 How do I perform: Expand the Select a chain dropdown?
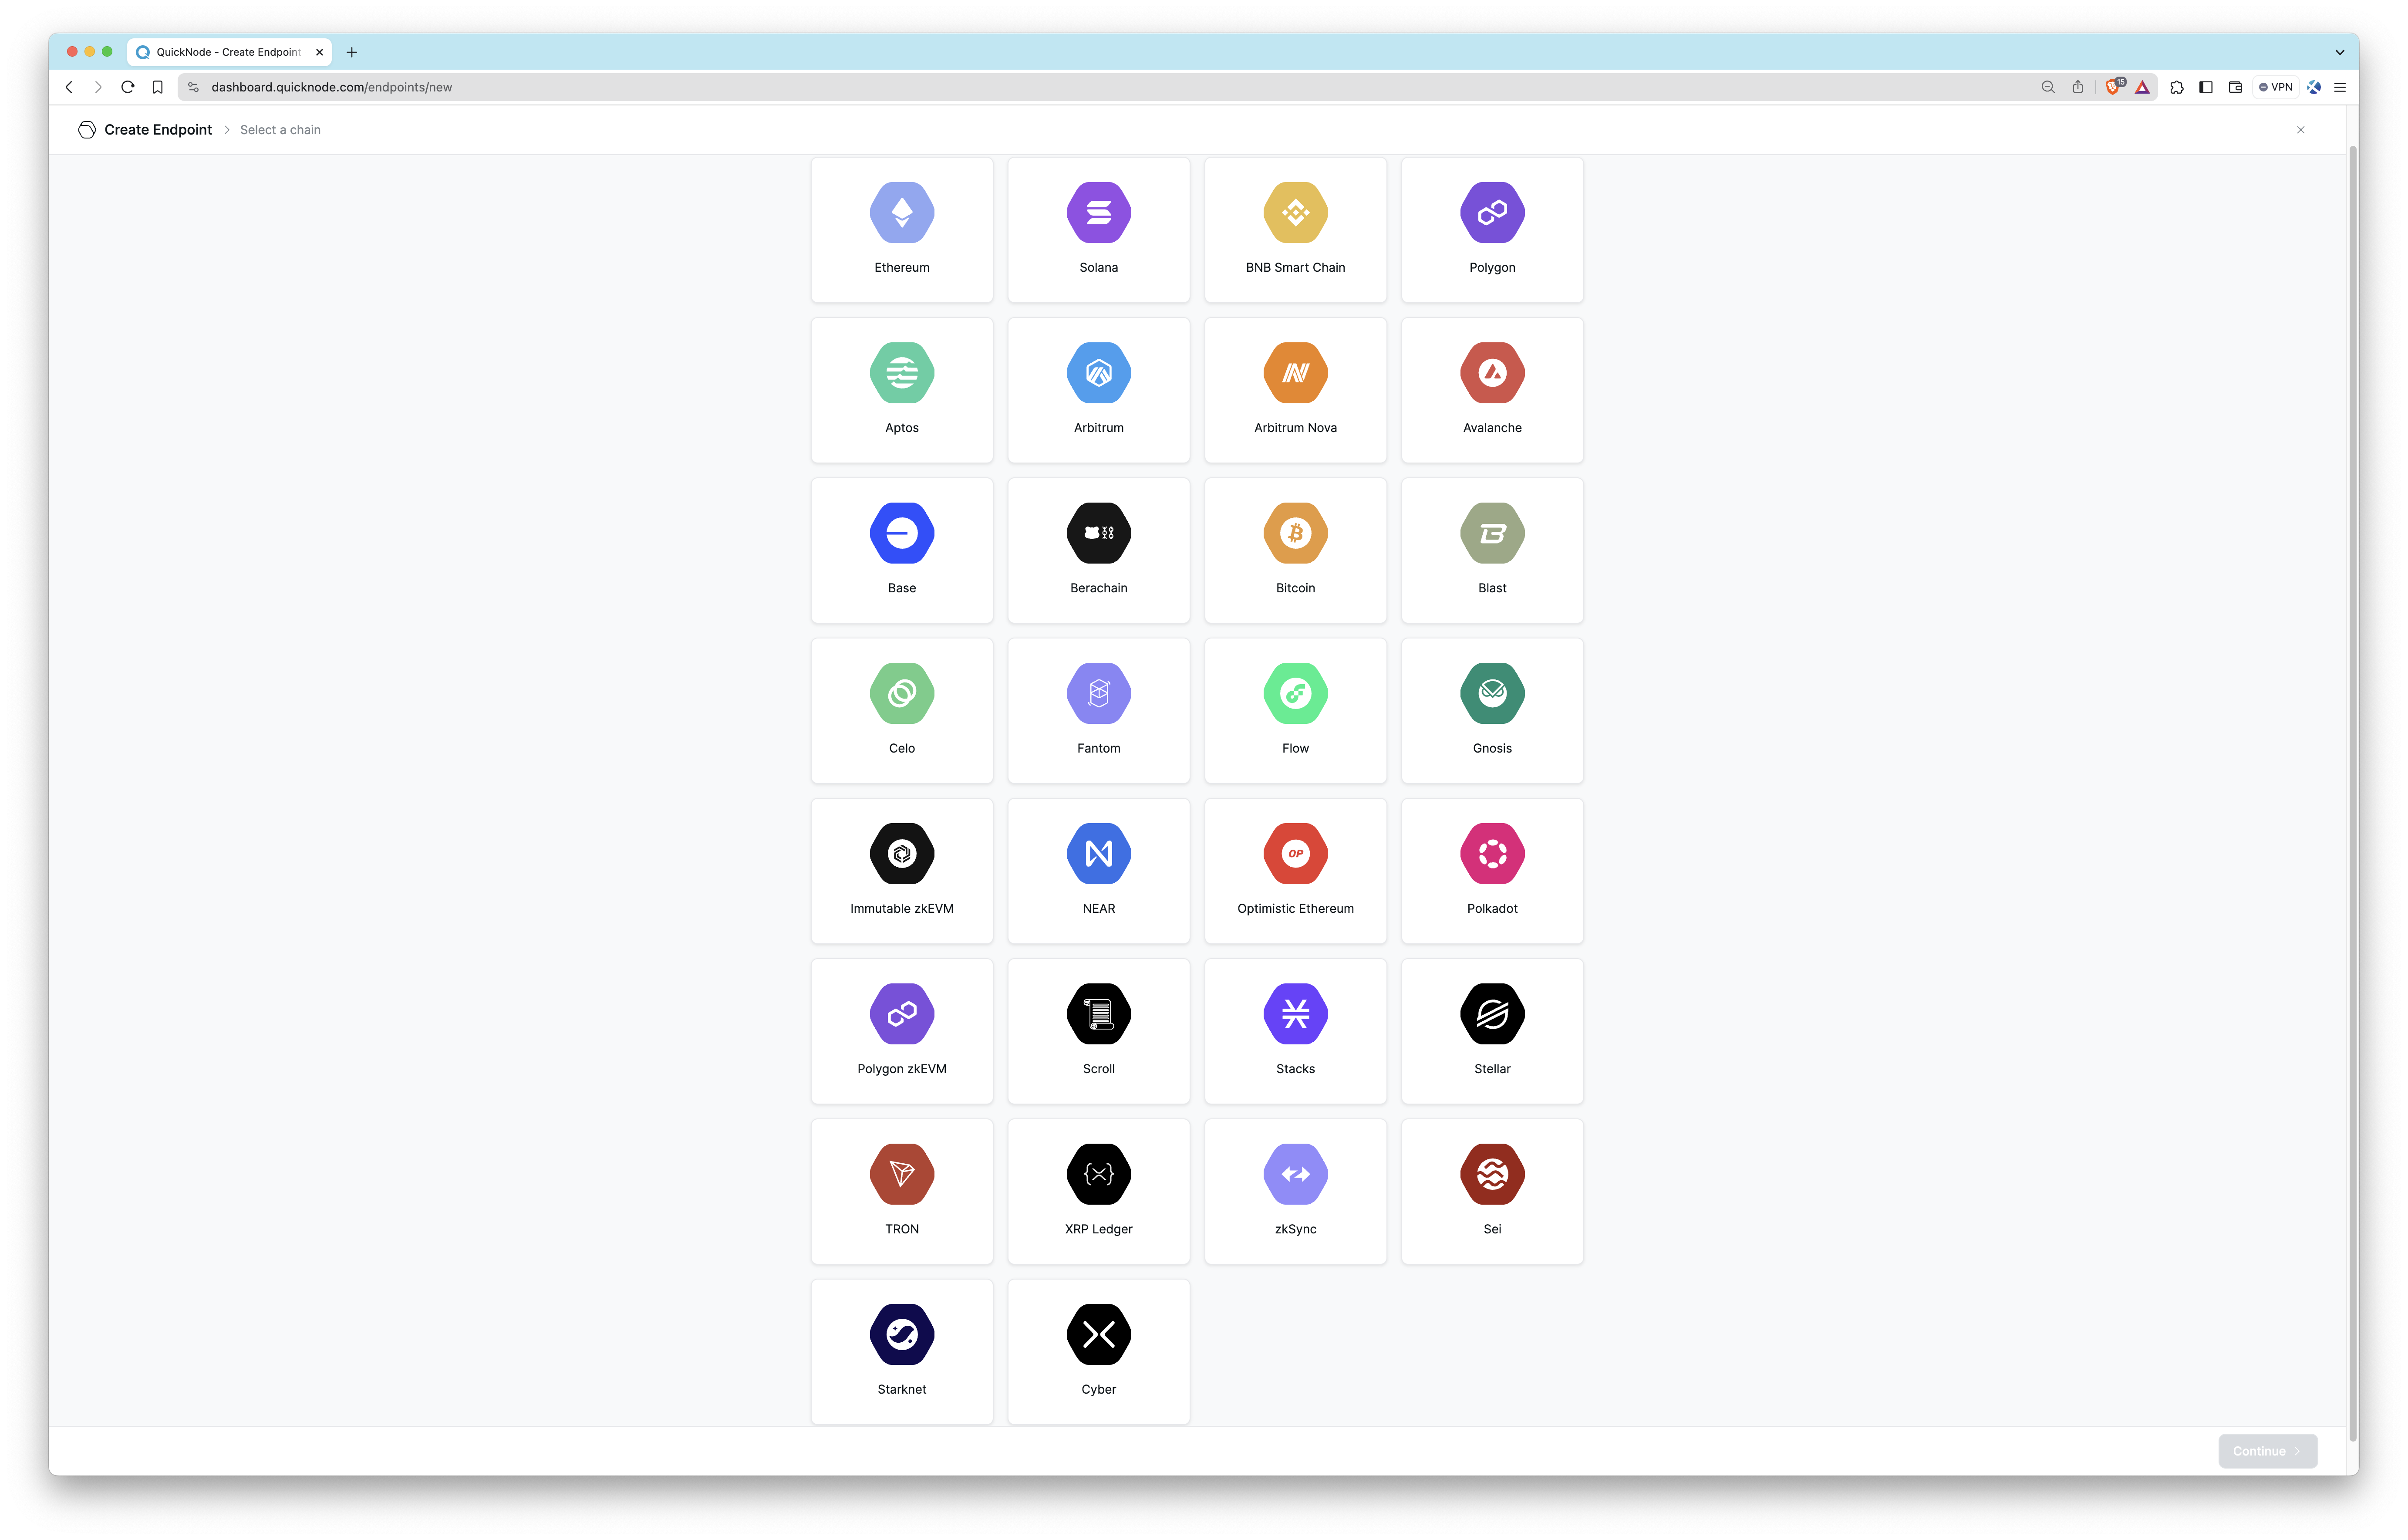277,128
